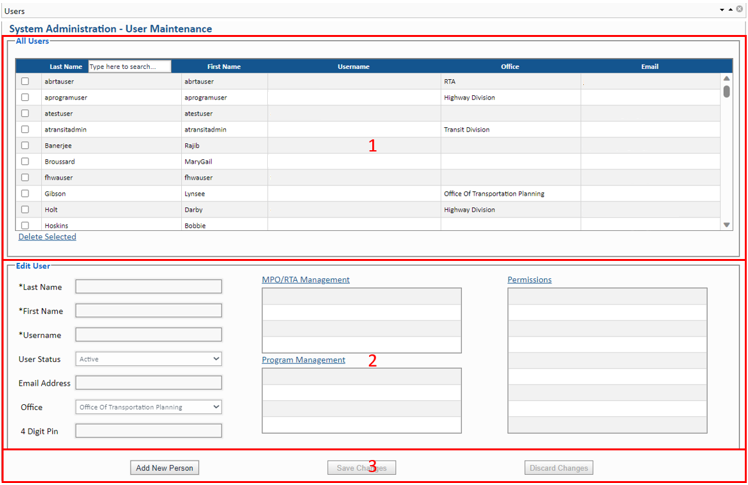The width and height of the screenshot is (748, 485).
Task: Select the Banerjee row checkbox
Action: click(25, 146)
